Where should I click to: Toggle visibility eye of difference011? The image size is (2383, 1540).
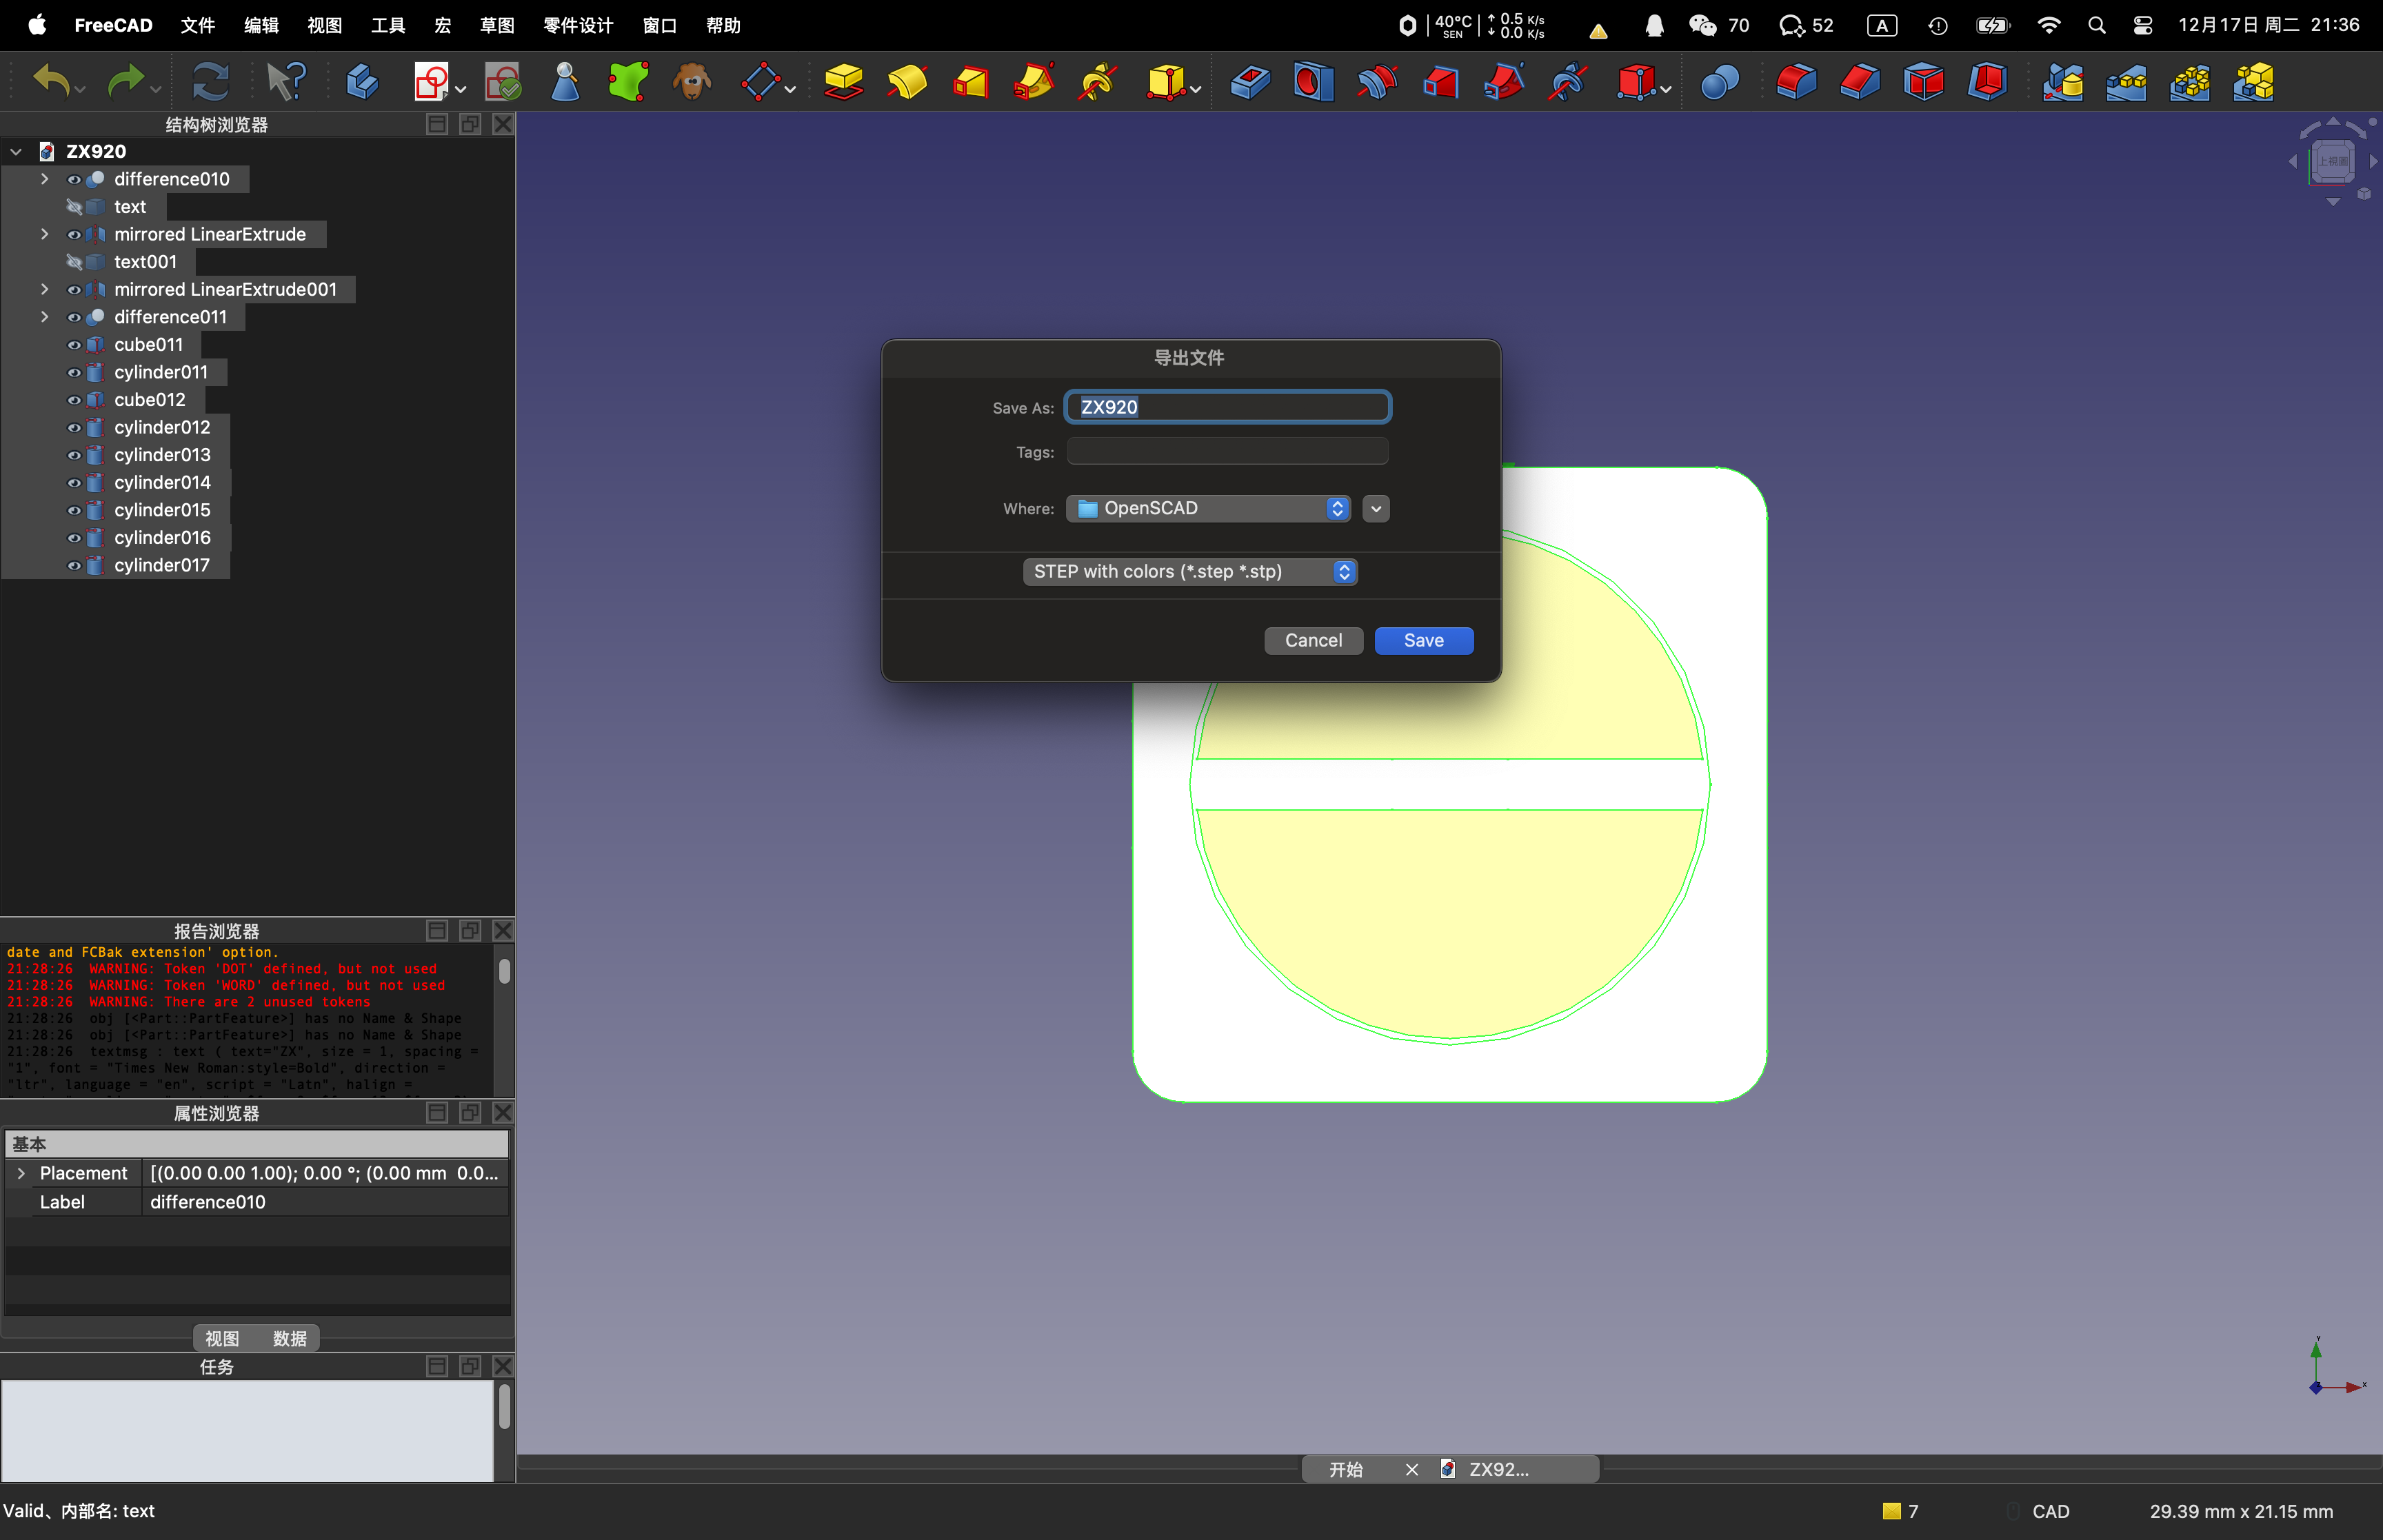point(74,317)
